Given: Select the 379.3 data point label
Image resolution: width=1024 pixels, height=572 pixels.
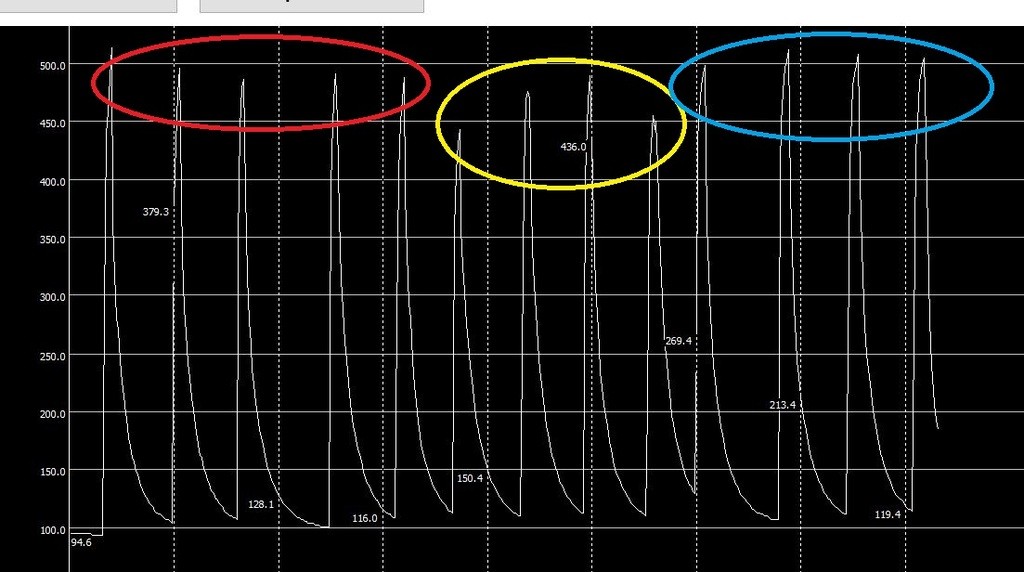Looking at the screenshot, I should coord(156,212).
